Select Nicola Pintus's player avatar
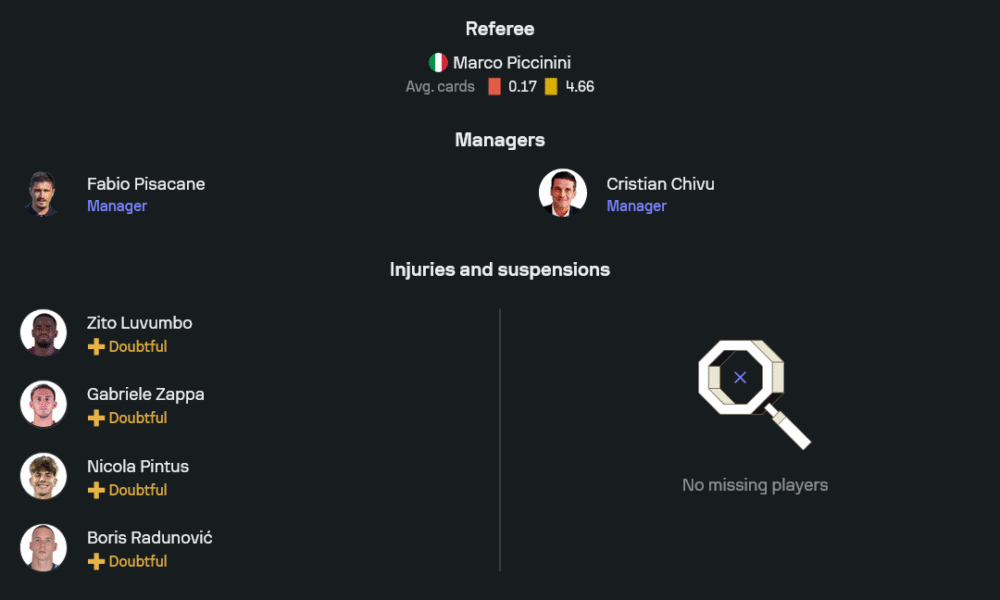1000x600 pixels. click(43, 476)
